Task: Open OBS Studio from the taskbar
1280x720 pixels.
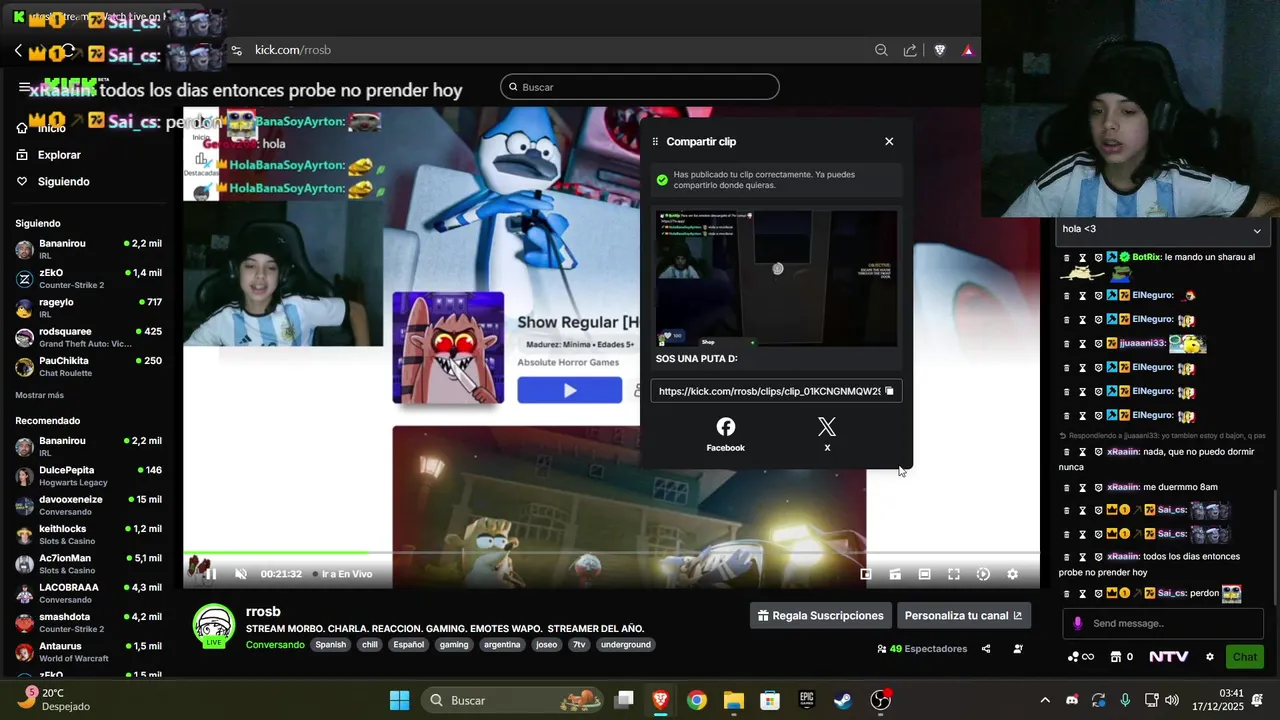Action: [x=880, y=700]
